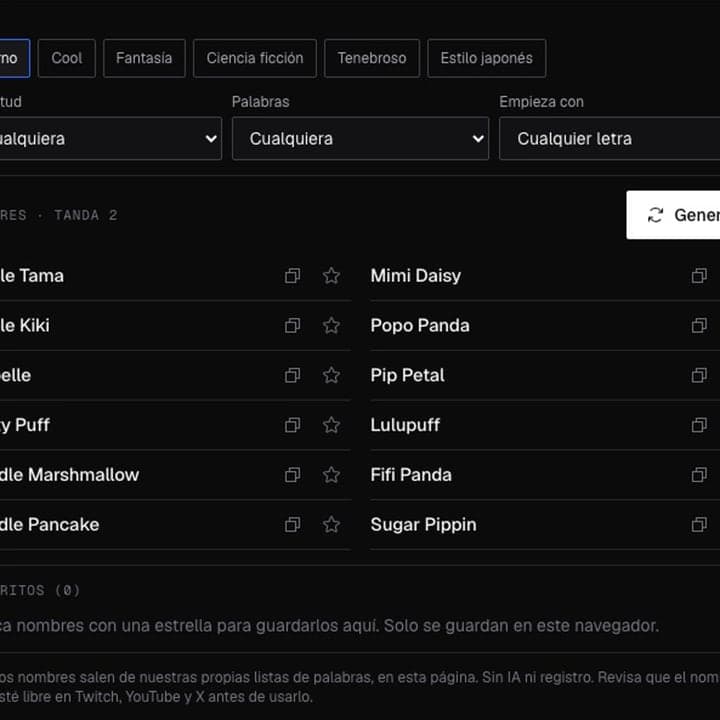Click the Palabras field label
The image size is (720, 720).
pyautogui.click(x=260, y=101)
